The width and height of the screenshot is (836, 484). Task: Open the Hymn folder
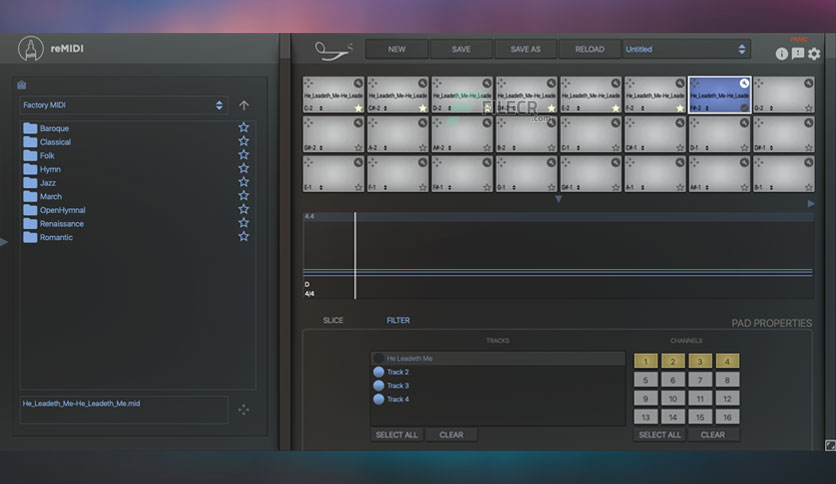(x=50, y=169)
